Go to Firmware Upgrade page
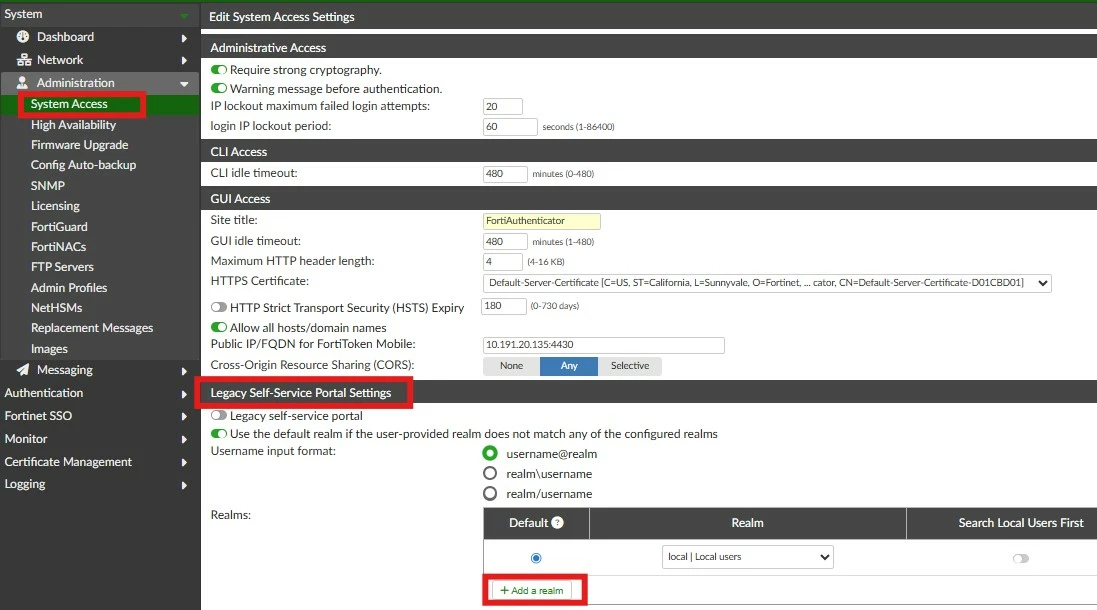Image resolution: width=1097 pixels, height=610 pixels. tap(80, 145)
